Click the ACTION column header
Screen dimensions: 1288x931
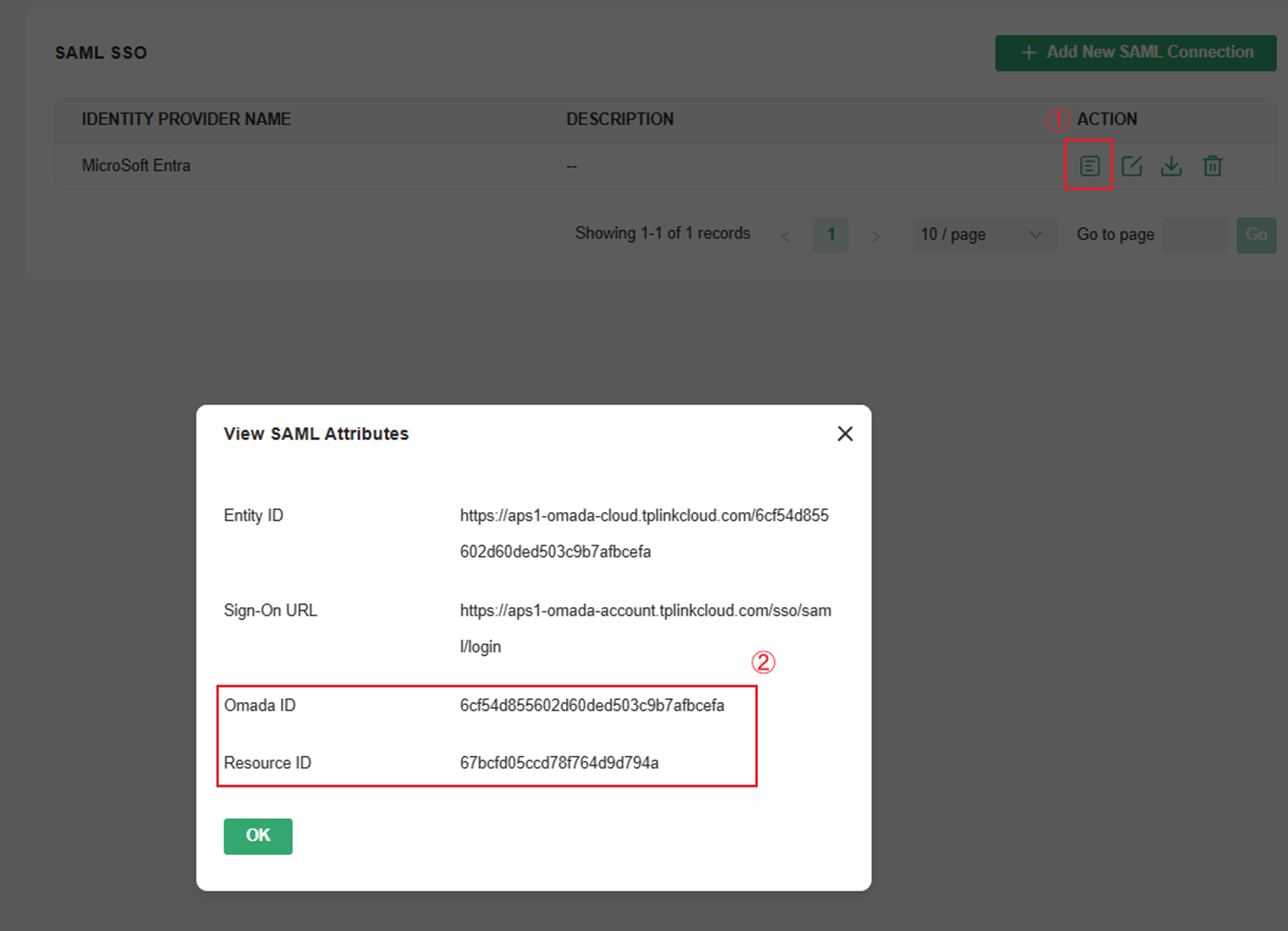pos(1107,119)
